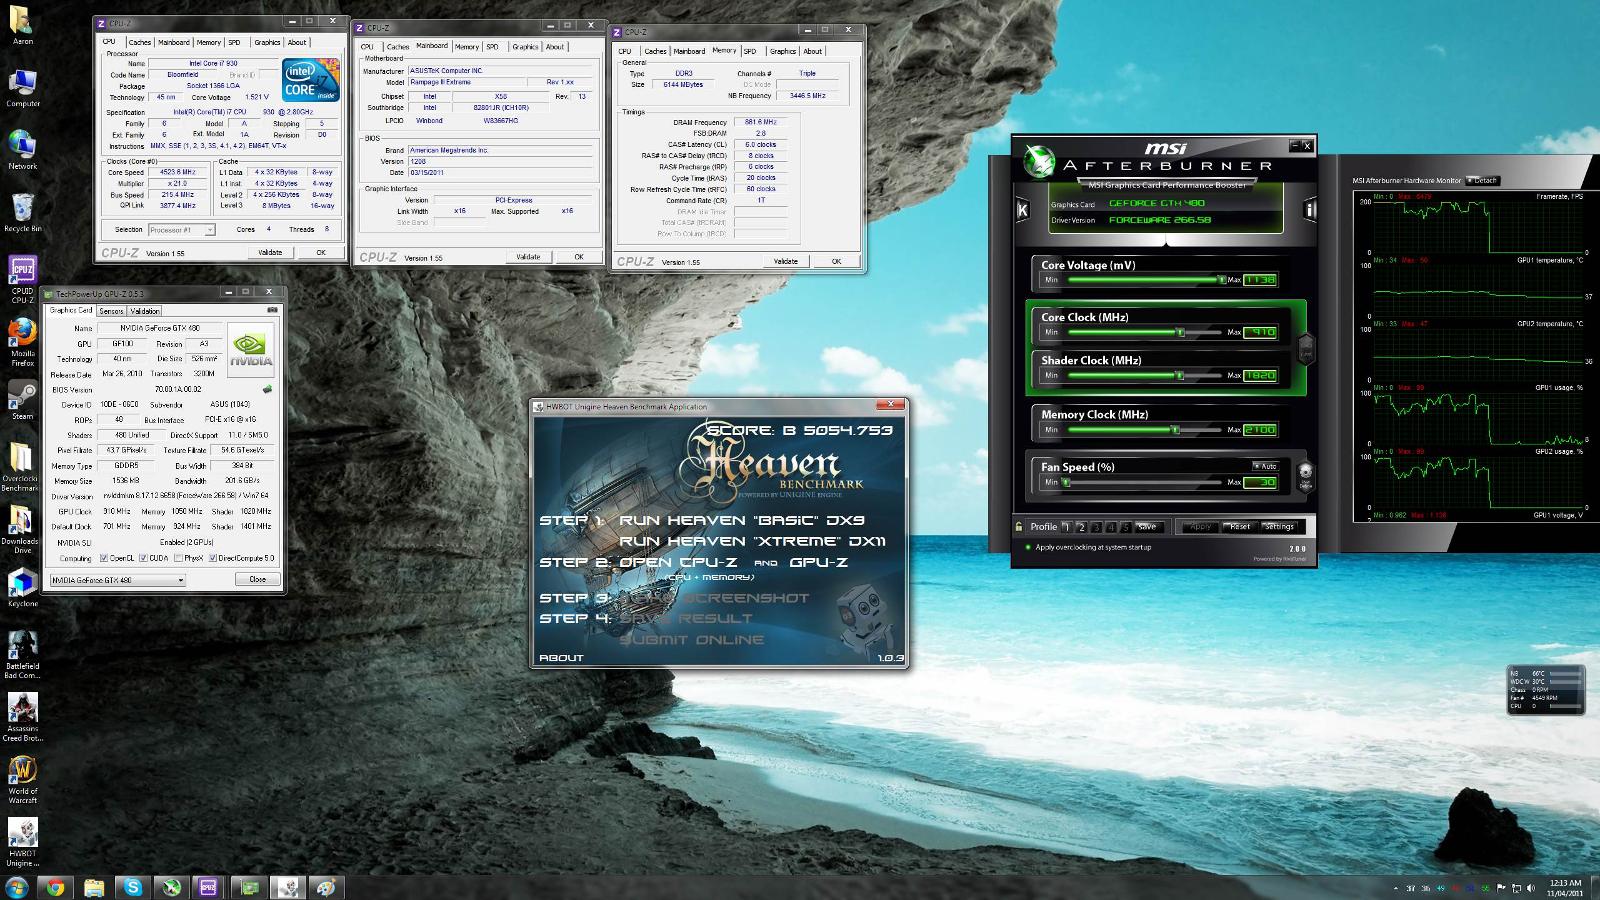The width and height of the screenshot is (1600, 900).
Task: Open the Overclocking Benchmarks folder
Action: tap(21, 467)
